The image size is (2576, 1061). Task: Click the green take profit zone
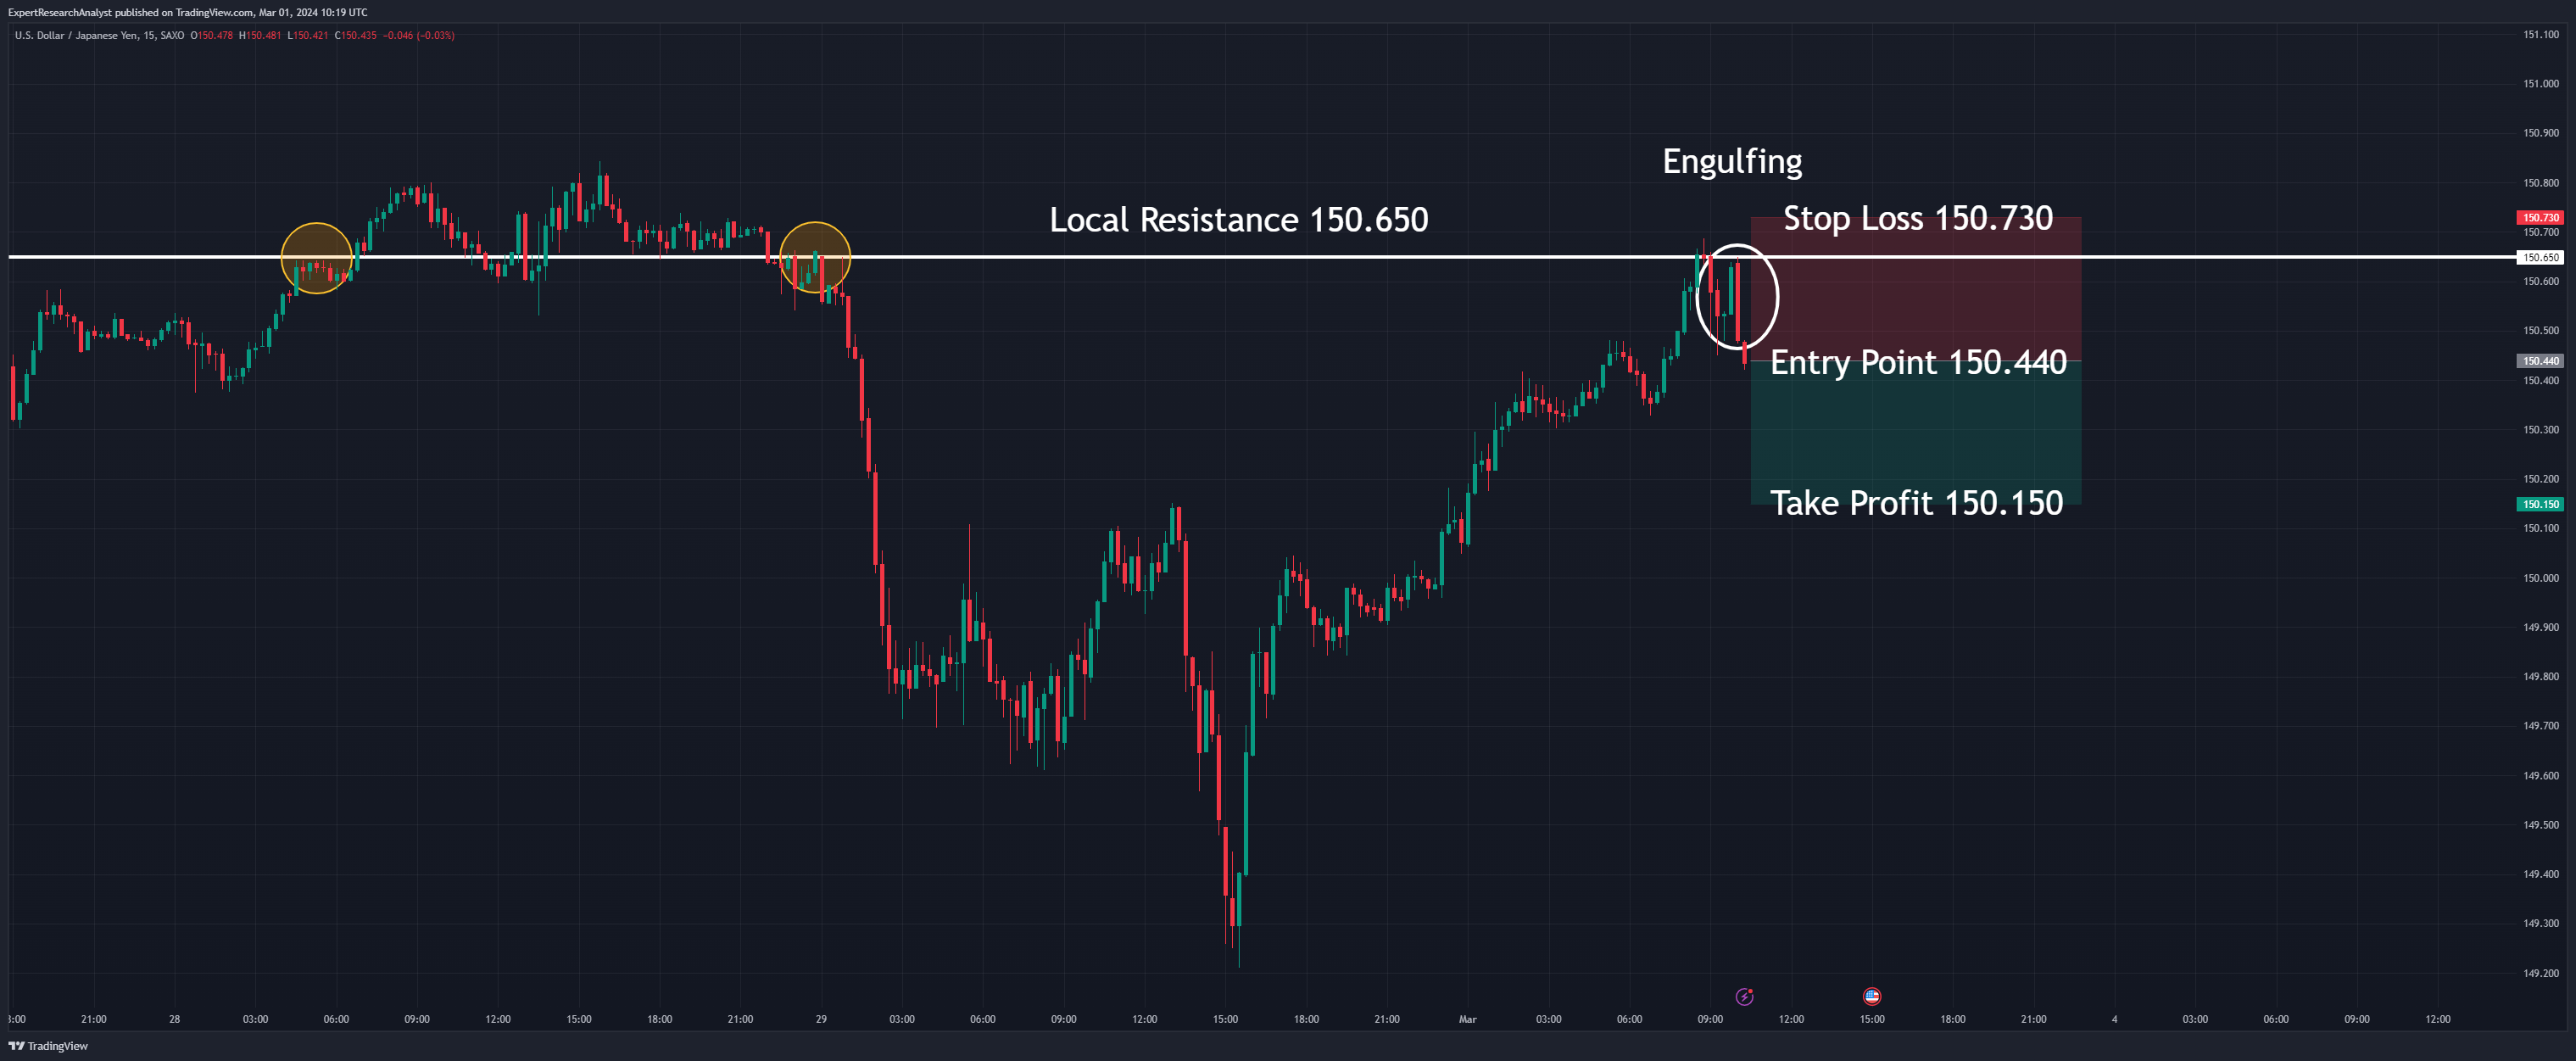[1915, 430]
